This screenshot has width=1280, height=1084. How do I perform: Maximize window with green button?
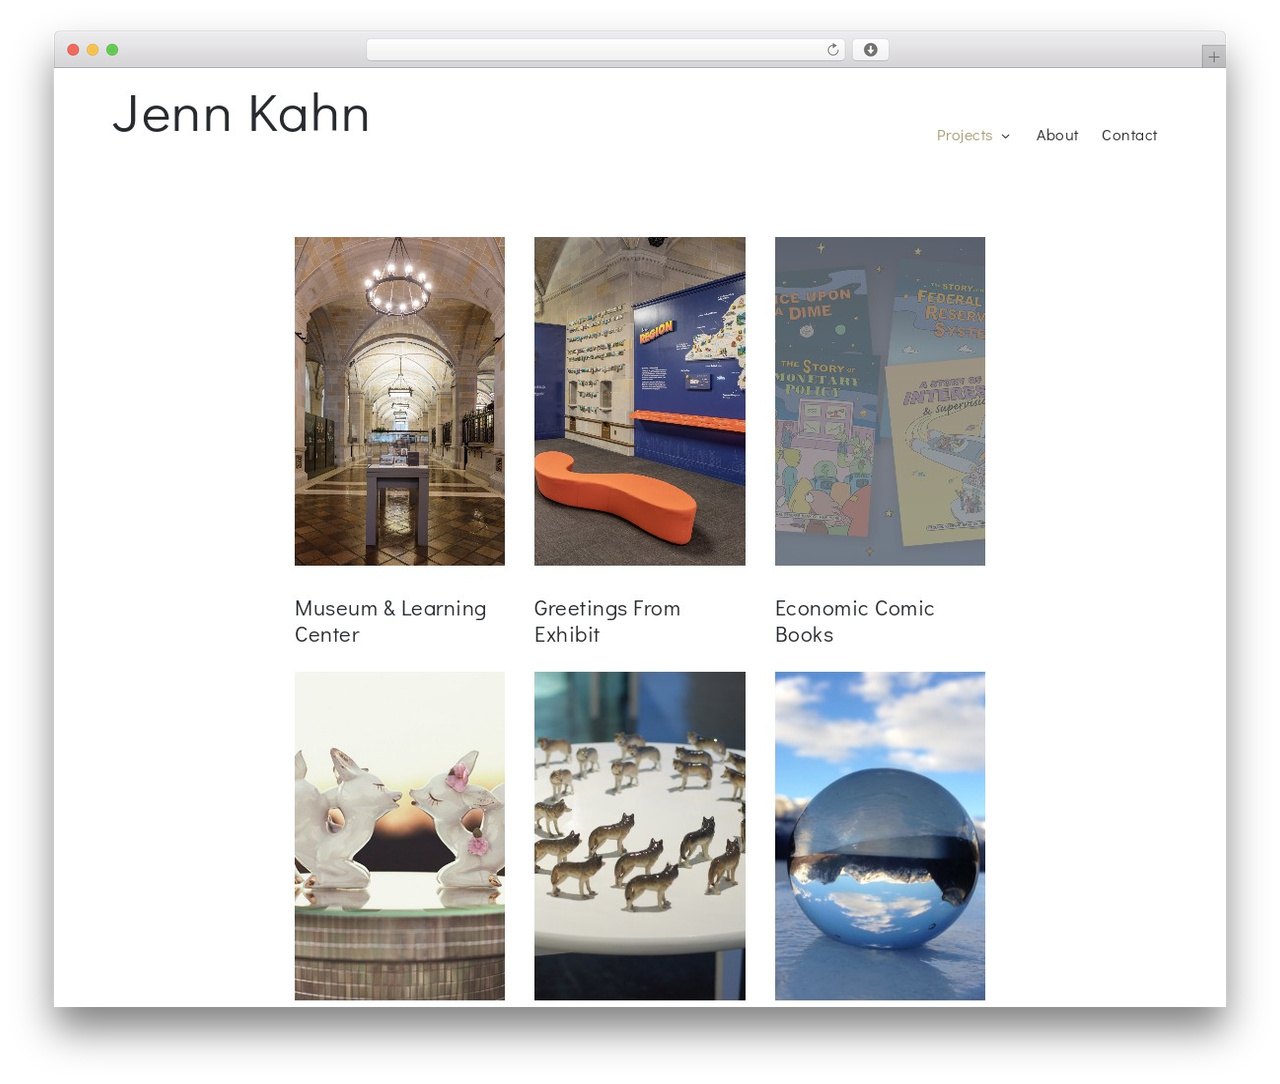[112, 50]
